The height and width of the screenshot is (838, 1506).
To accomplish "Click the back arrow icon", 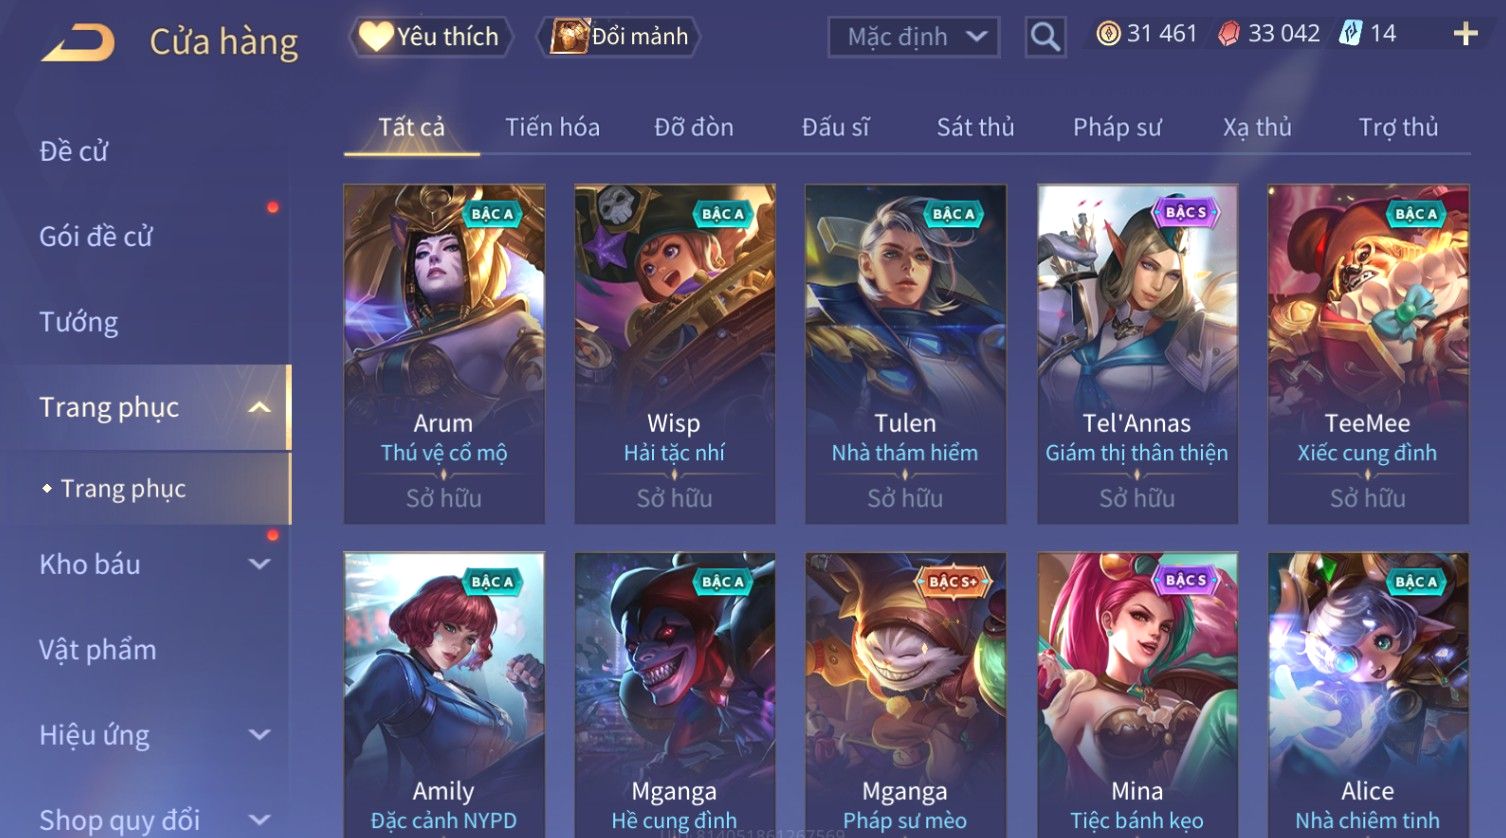I will click(78, 43).
